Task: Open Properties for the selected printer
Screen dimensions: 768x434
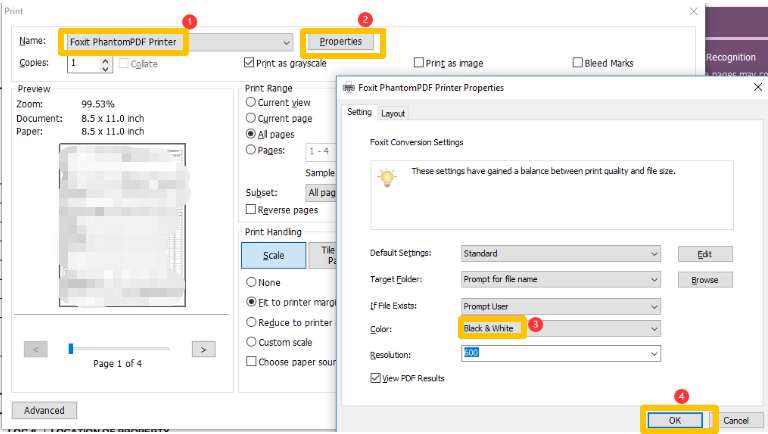Action: click(x=341, y=42)
